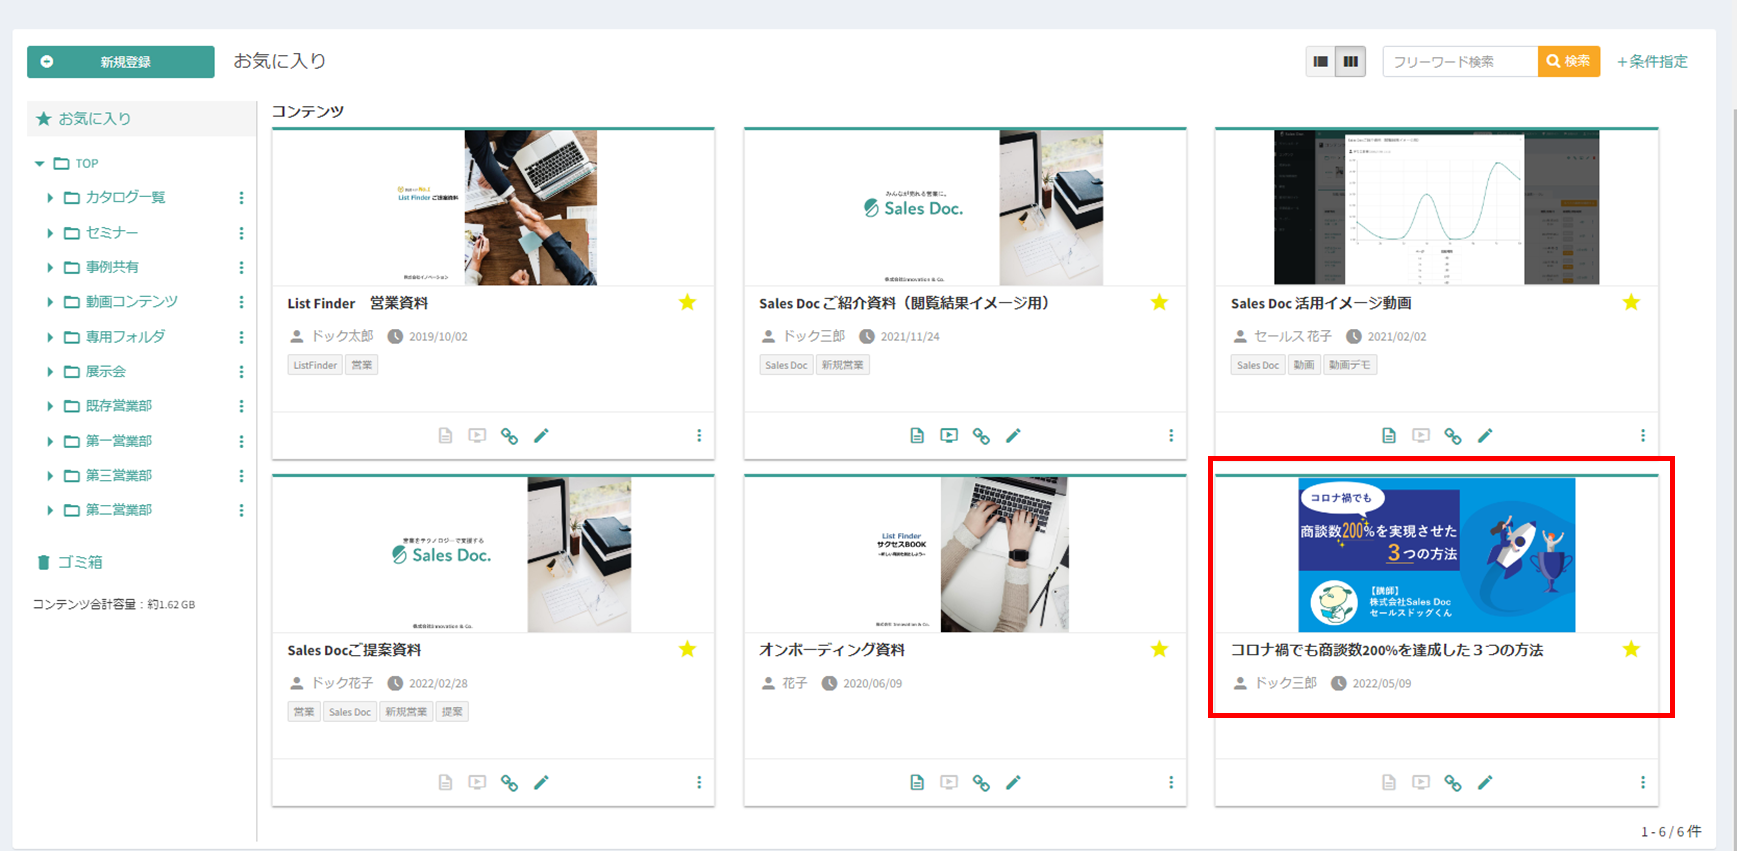Open more options on Sales Doc ご紹介資料 card
The width and height of the screenshot is (1737, 851).
(x=1171, y=436)
